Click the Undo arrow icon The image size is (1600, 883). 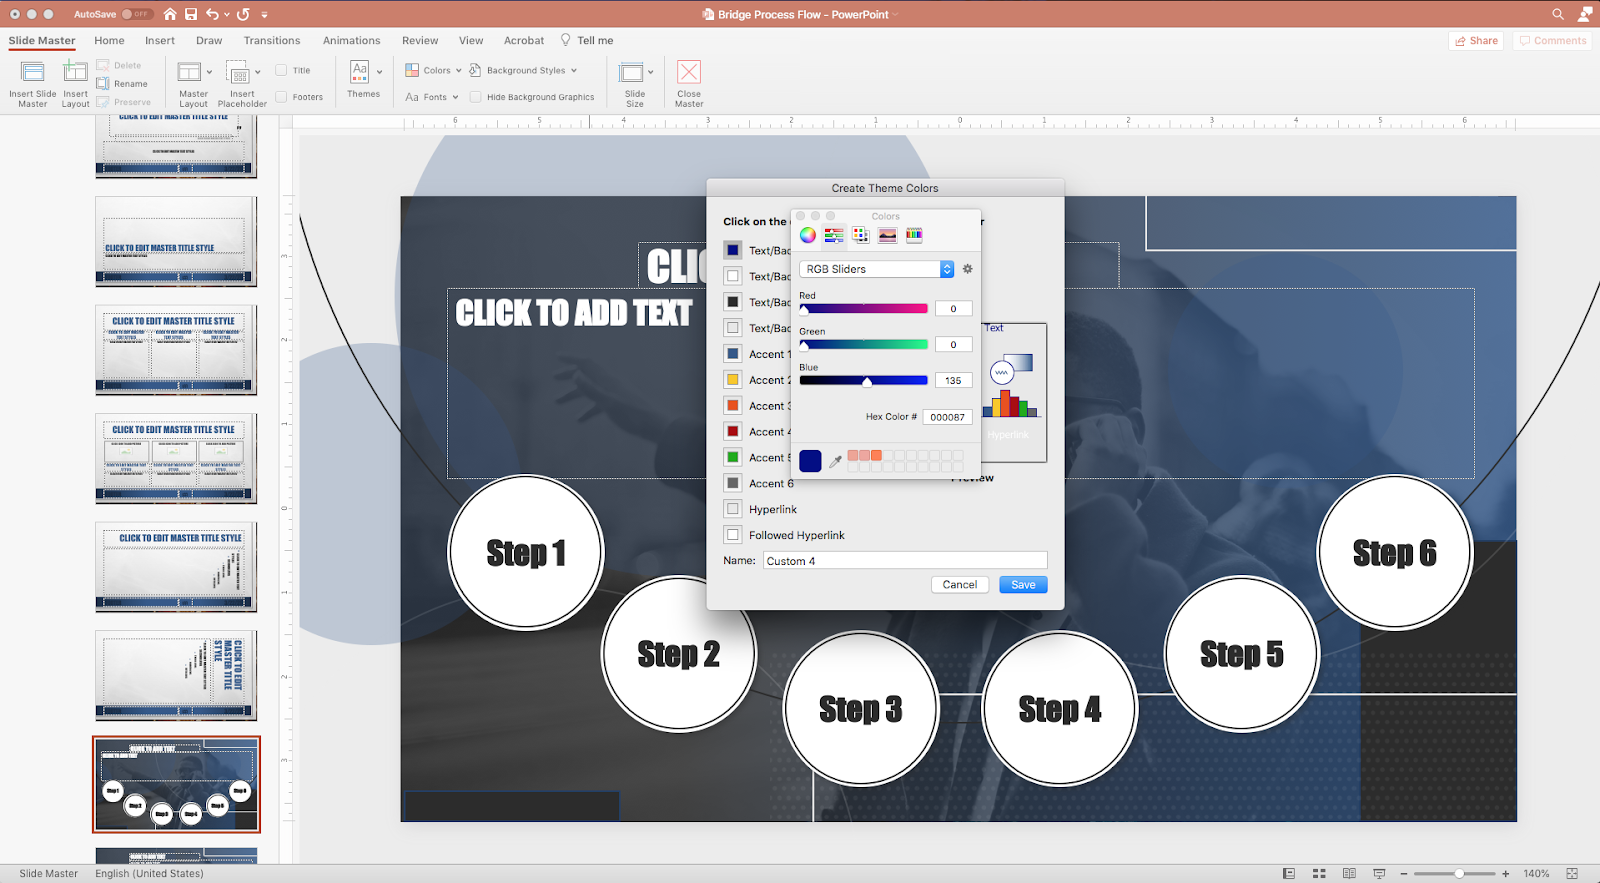[x=212, y=14]
